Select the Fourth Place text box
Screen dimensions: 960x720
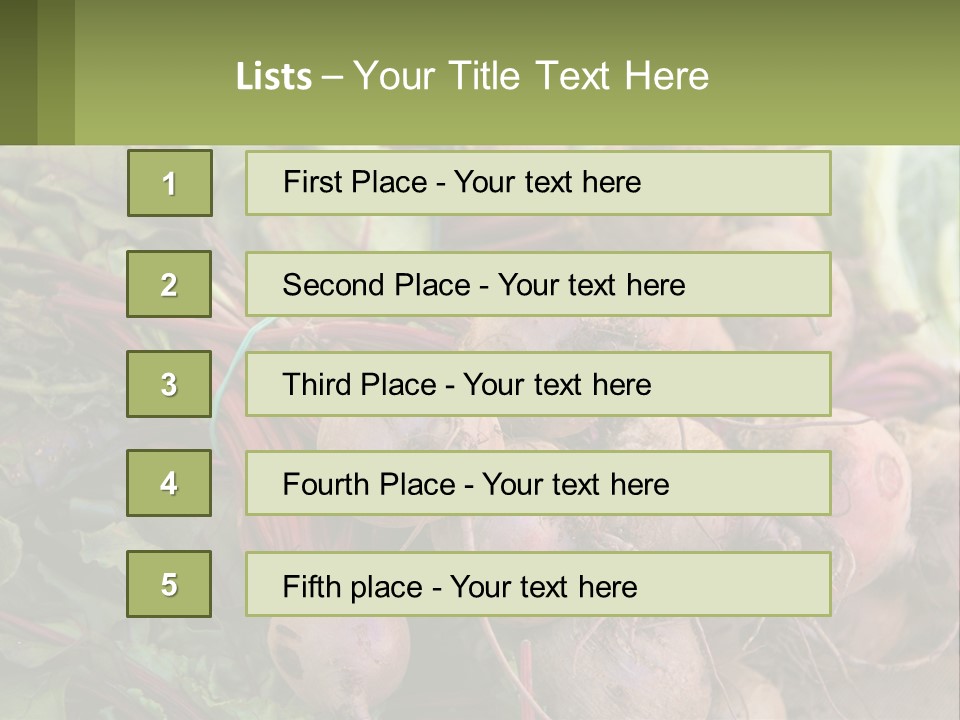click(x=538, y=483)
